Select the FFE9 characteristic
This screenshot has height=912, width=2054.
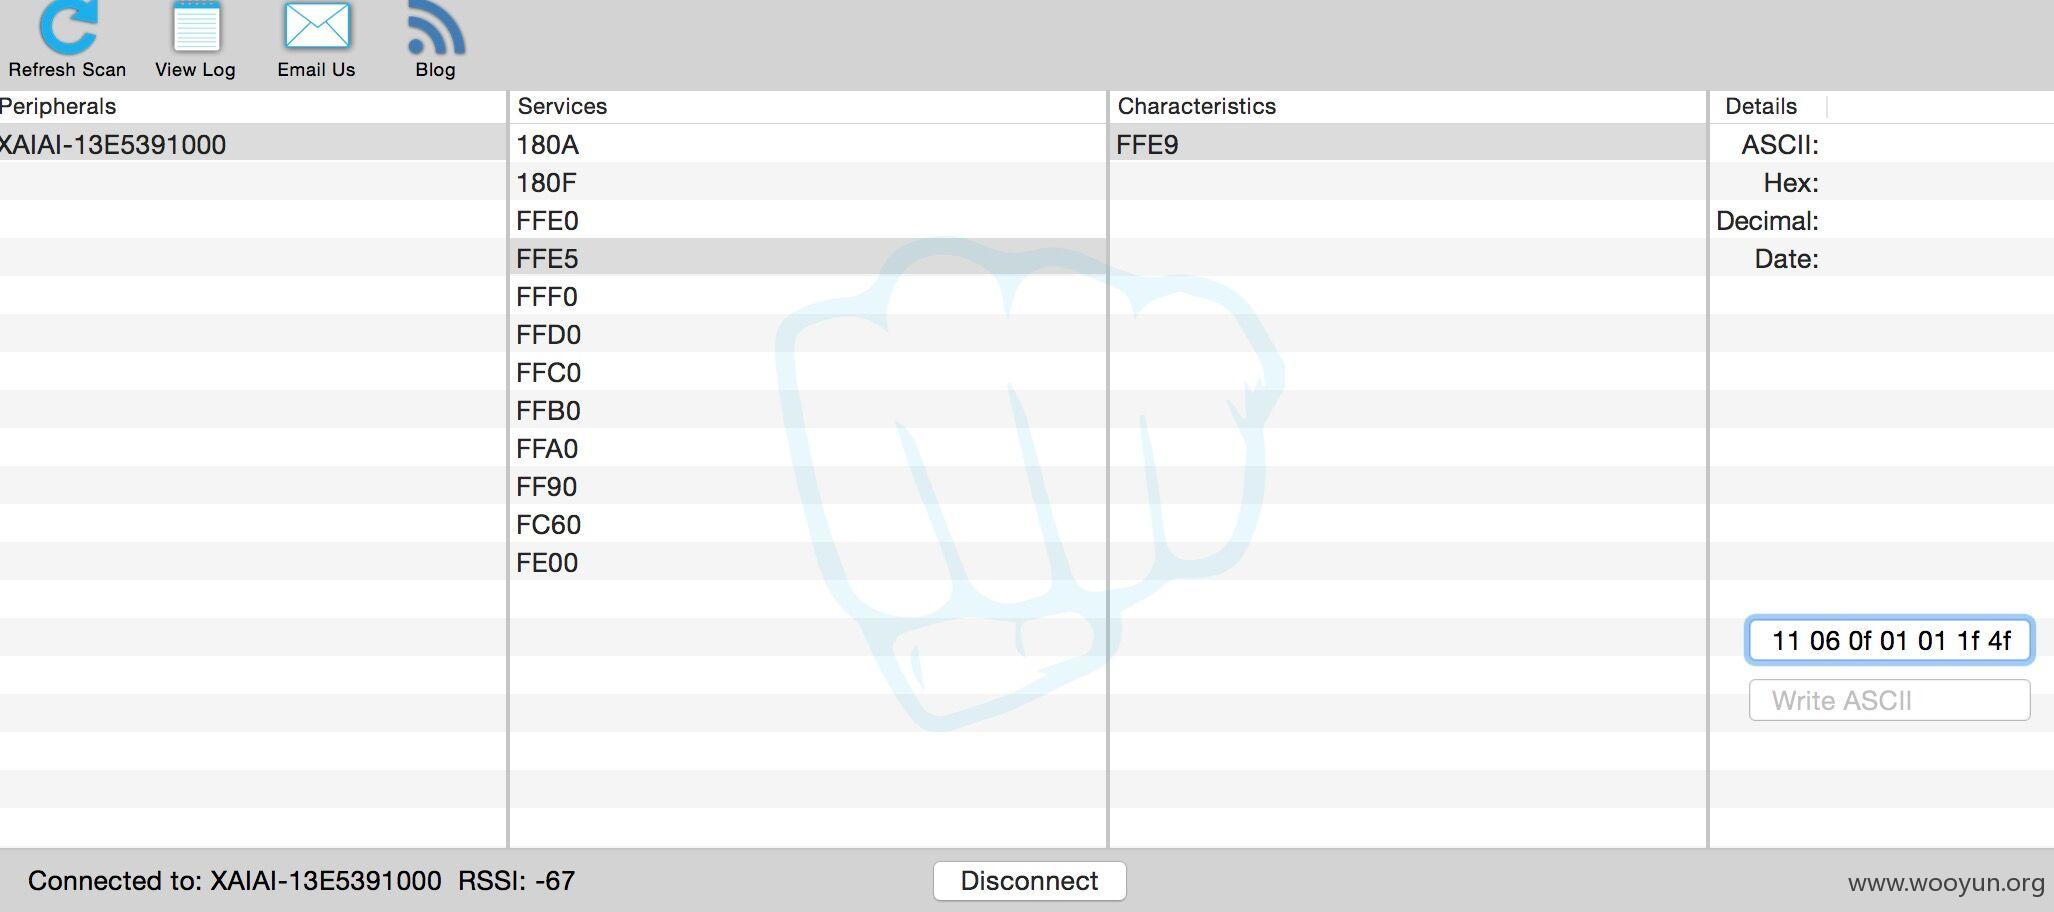(x=1407, y=144)
